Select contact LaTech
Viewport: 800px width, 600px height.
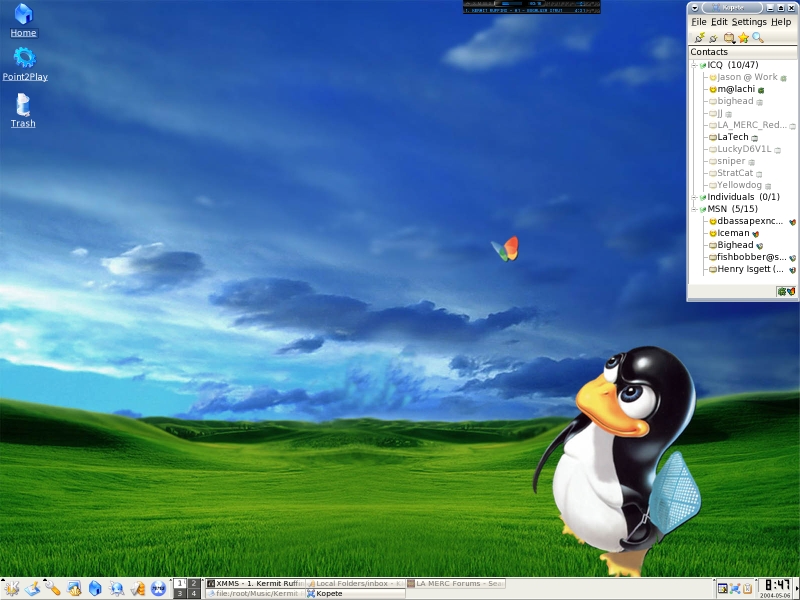(x=733, y=137)
